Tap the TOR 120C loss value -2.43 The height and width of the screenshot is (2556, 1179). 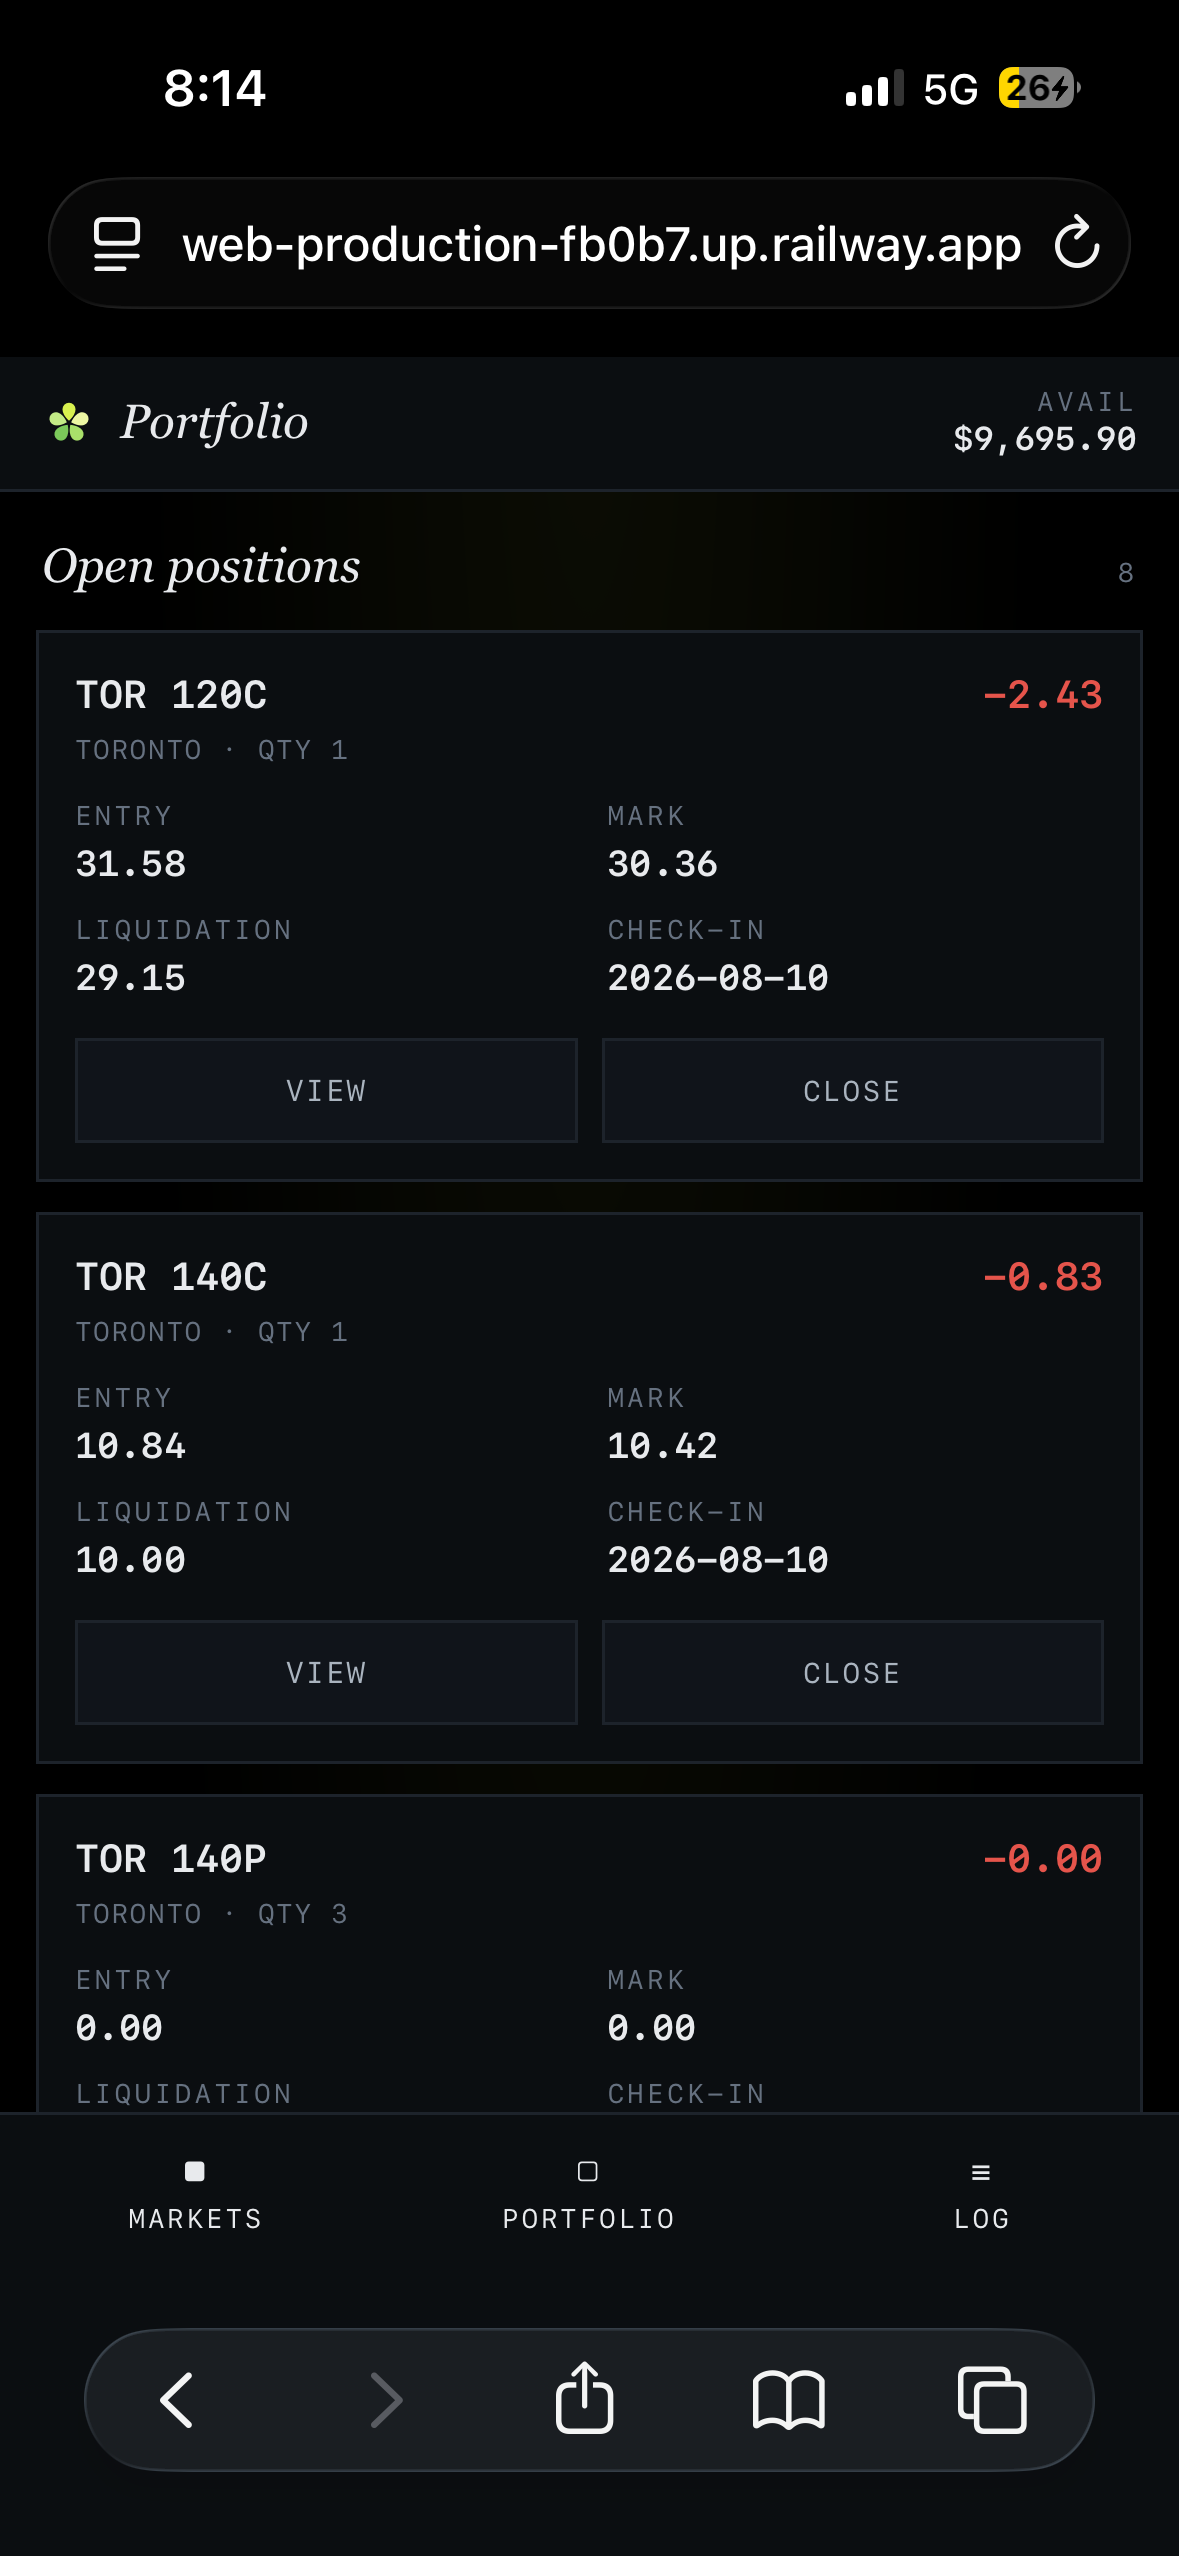[1042, 695]
